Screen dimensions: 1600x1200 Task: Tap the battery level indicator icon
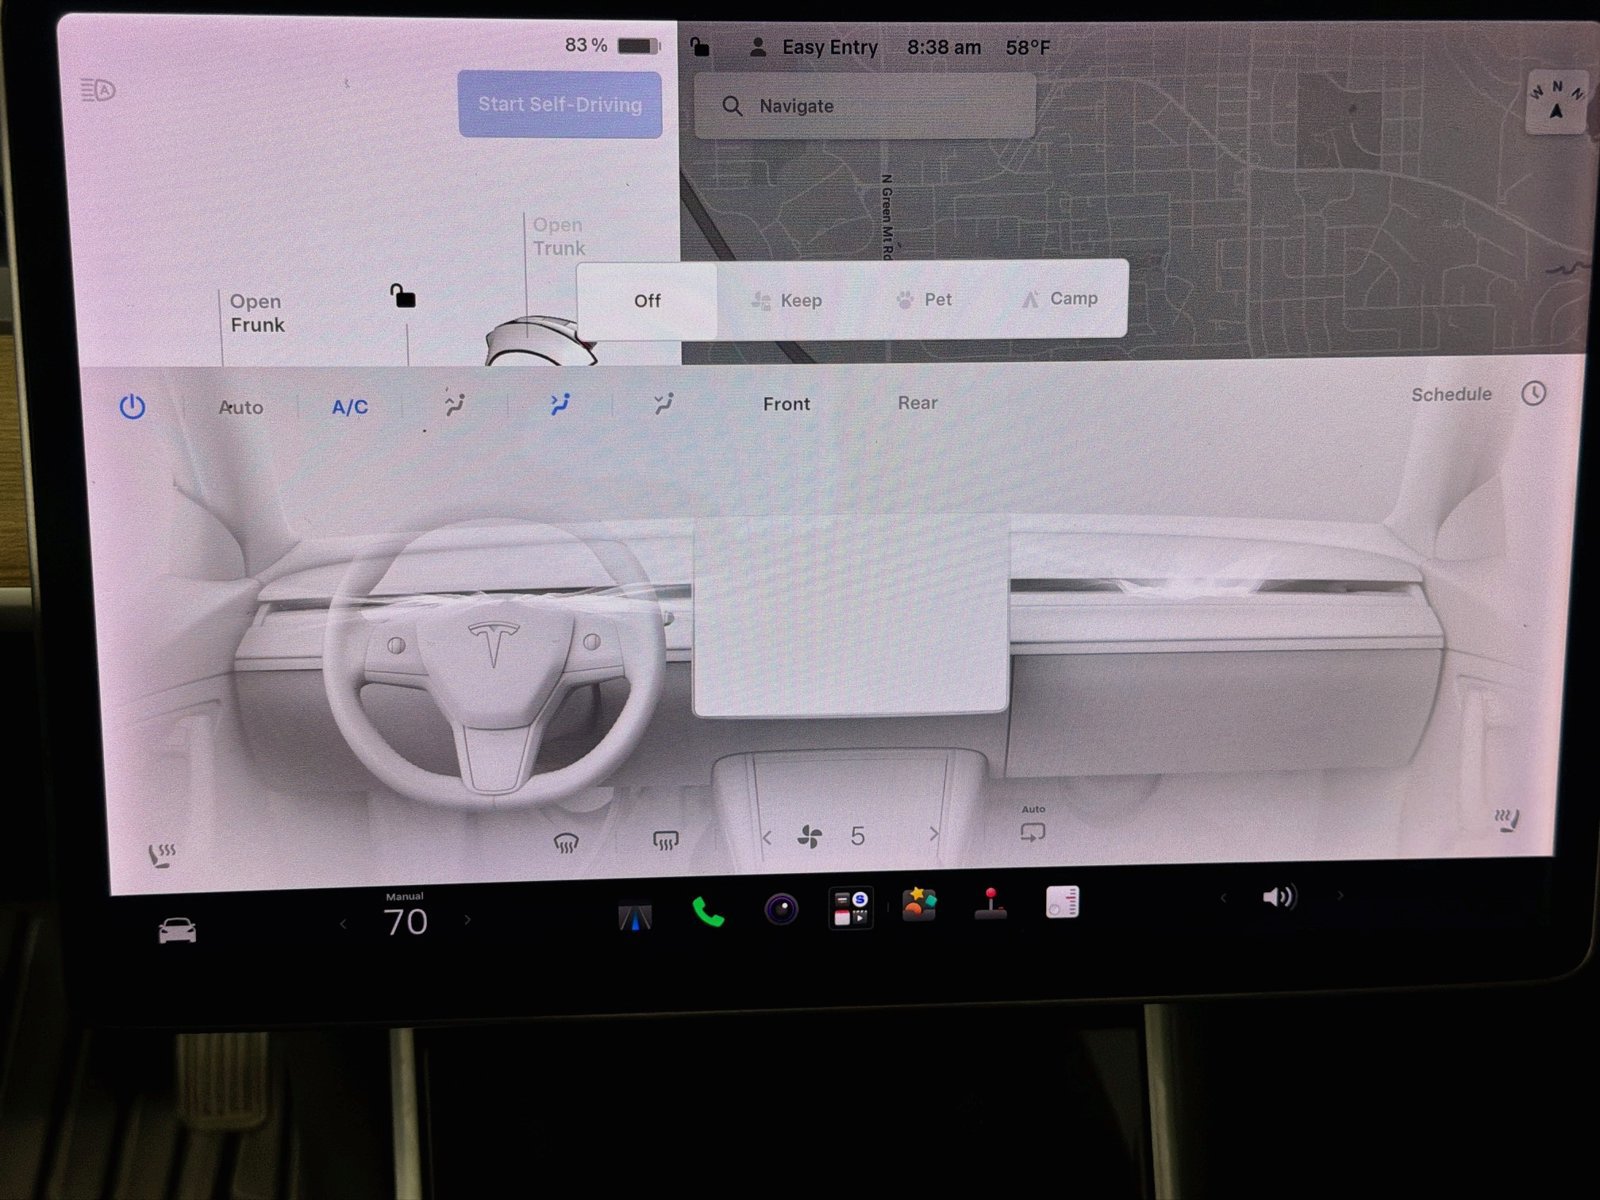639,46
